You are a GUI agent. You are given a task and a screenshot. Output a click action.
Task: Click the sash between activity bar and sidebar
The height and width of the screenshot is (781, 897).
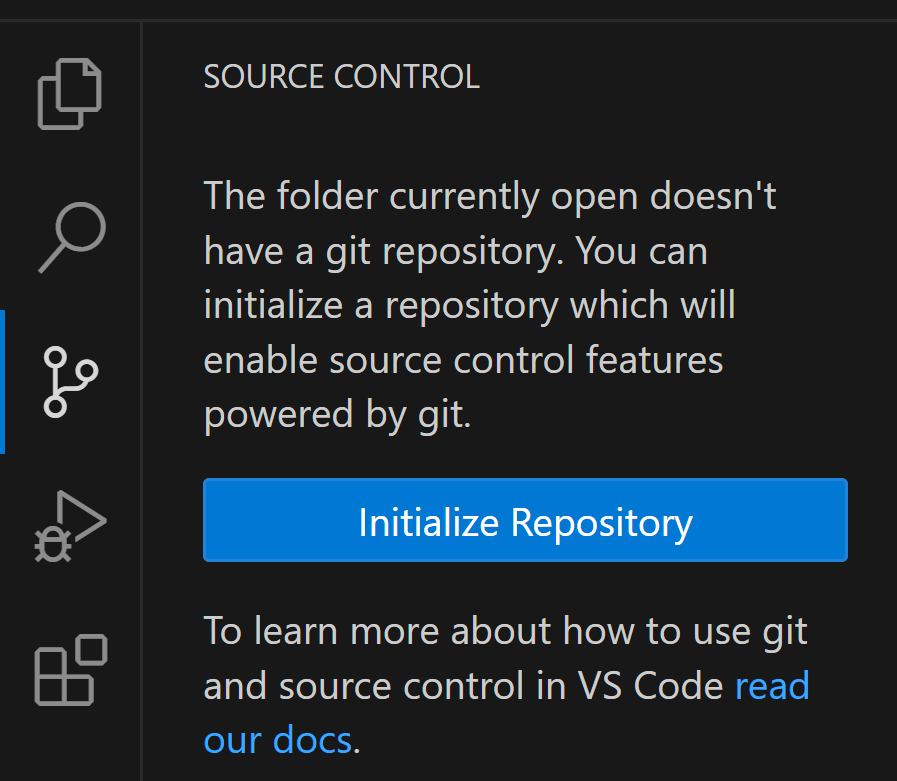pos(141,401)
